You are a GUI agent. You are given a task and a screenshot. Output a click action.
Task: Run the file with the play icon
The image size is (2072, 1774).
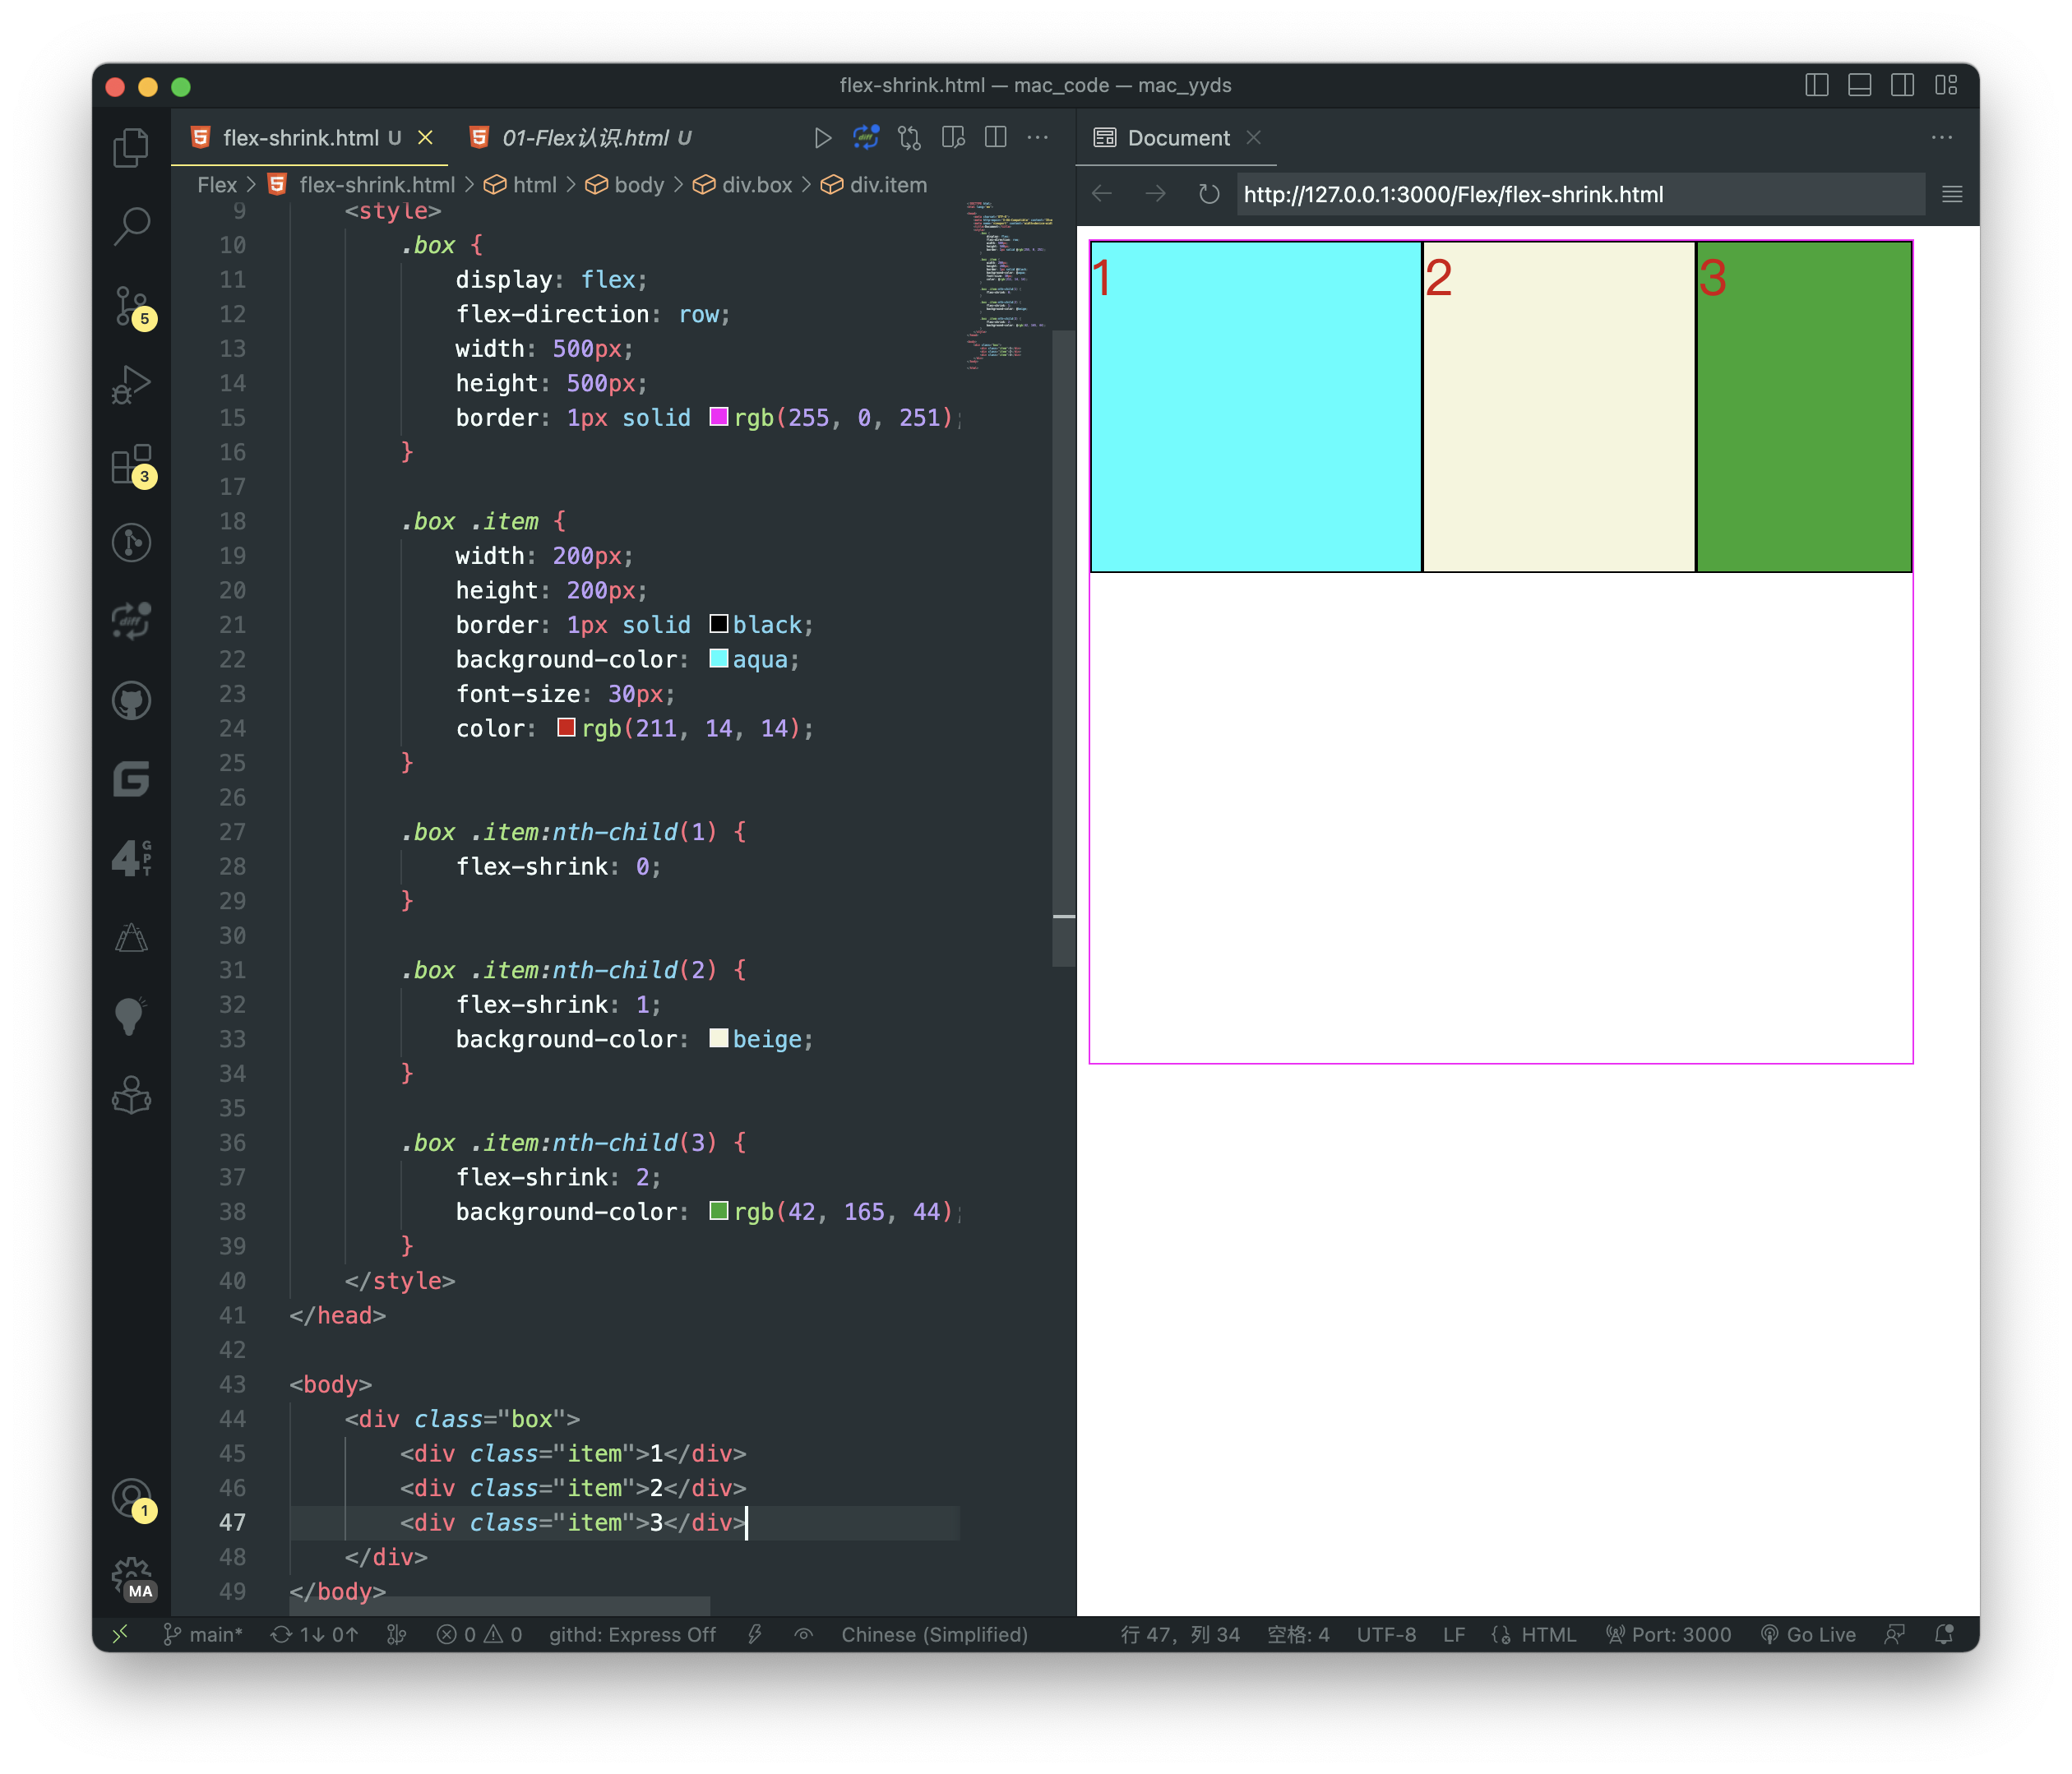pos(822,138)
